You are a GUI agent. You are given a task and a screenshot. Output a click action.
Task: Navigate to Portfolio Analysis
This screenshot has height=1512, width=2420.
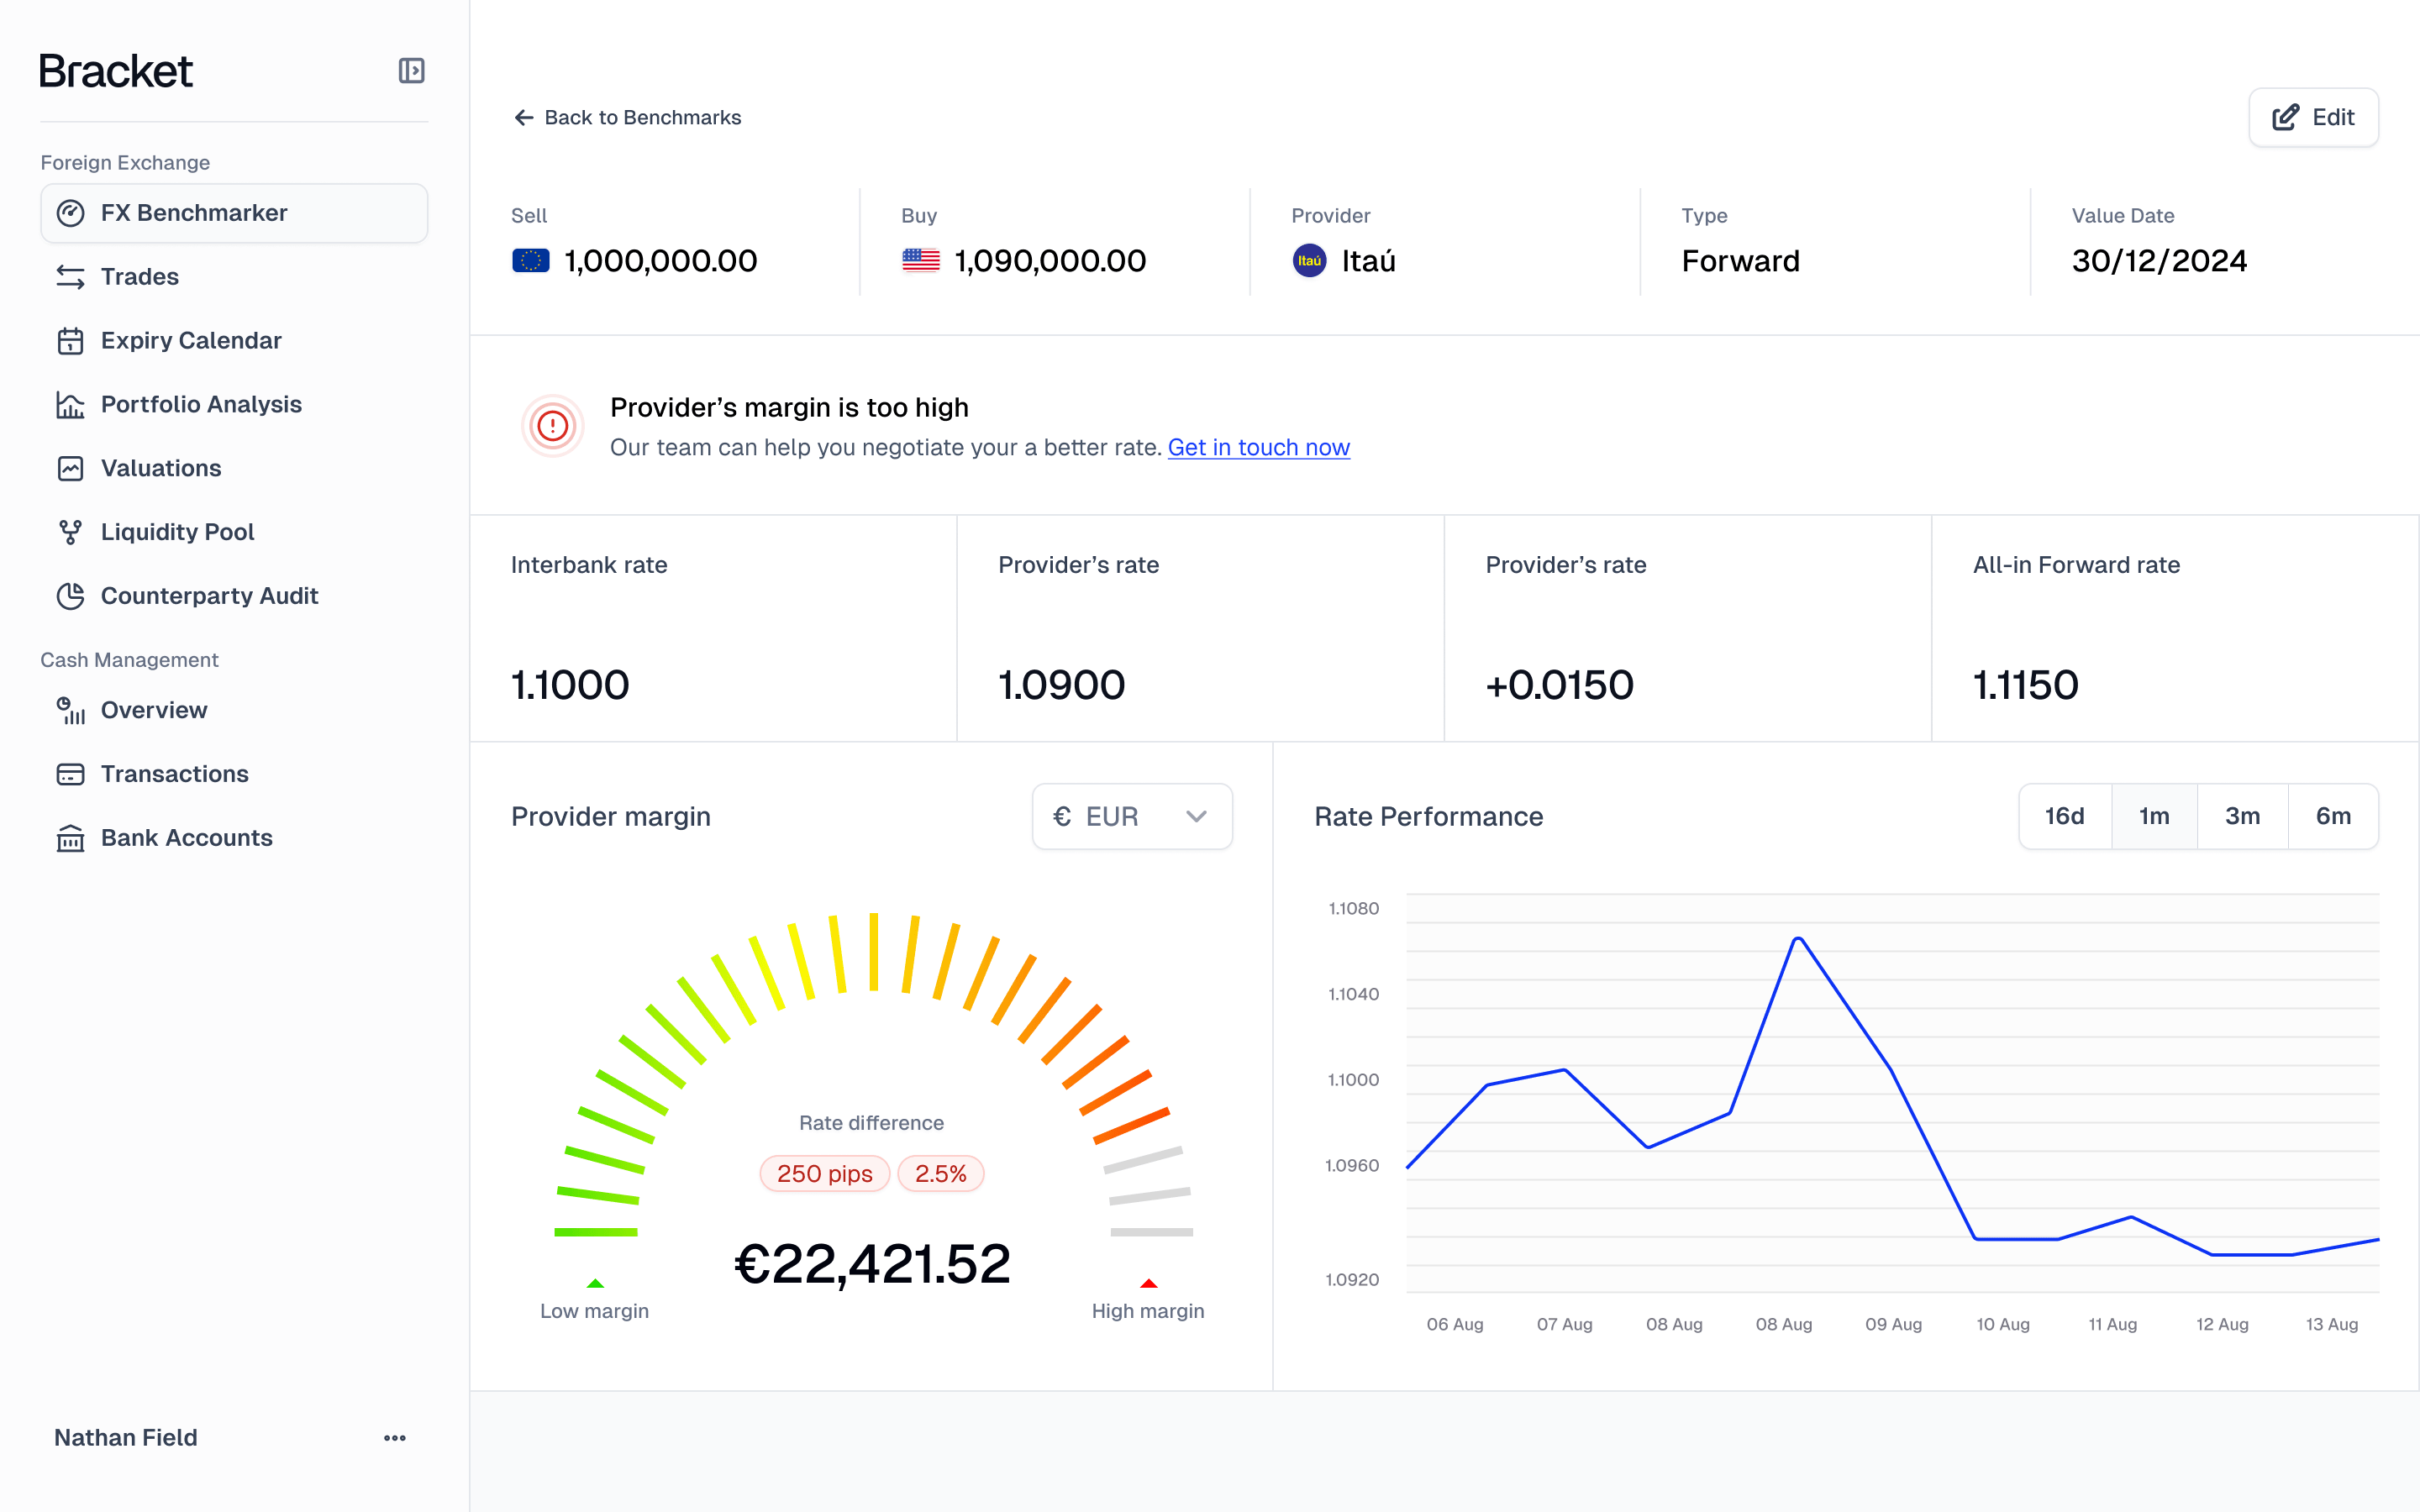pyautogui.click(x=234, y=404)
